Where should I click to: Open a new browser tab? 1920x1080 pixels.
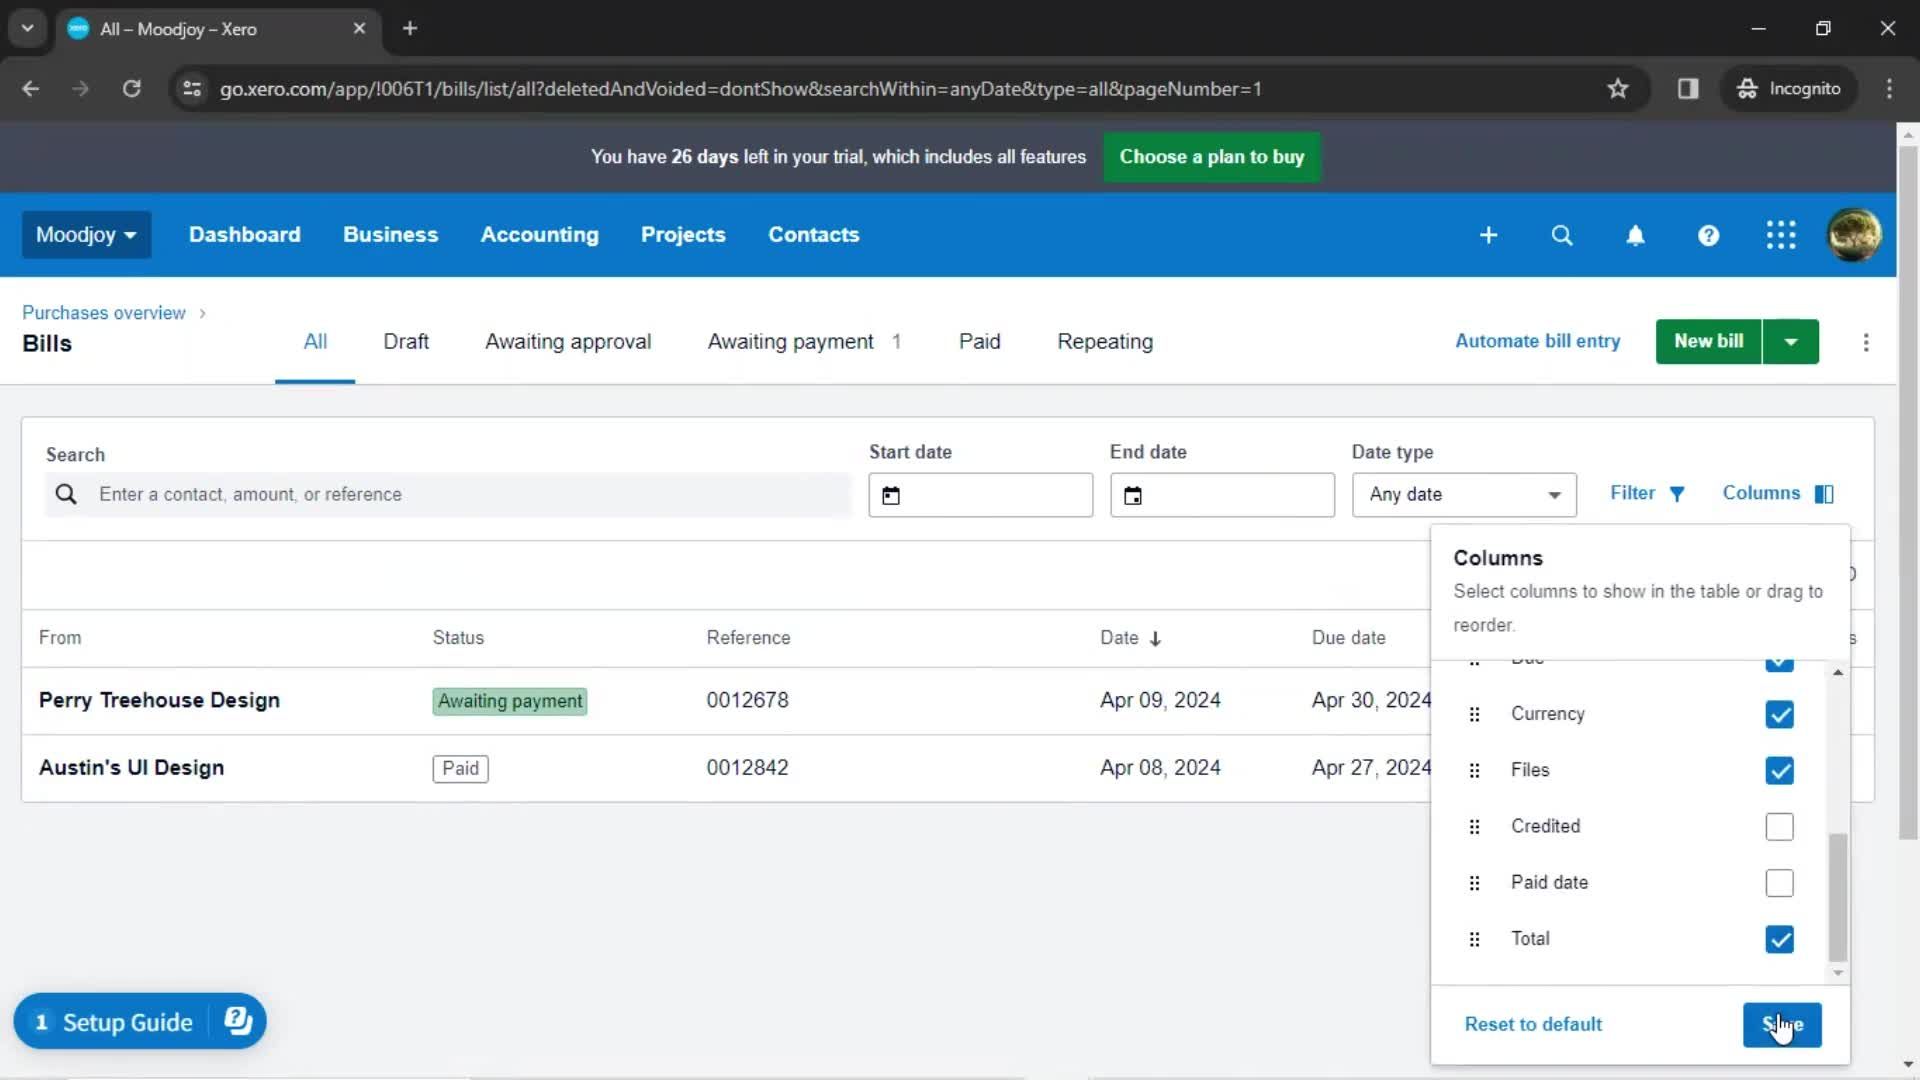(410, 28)
